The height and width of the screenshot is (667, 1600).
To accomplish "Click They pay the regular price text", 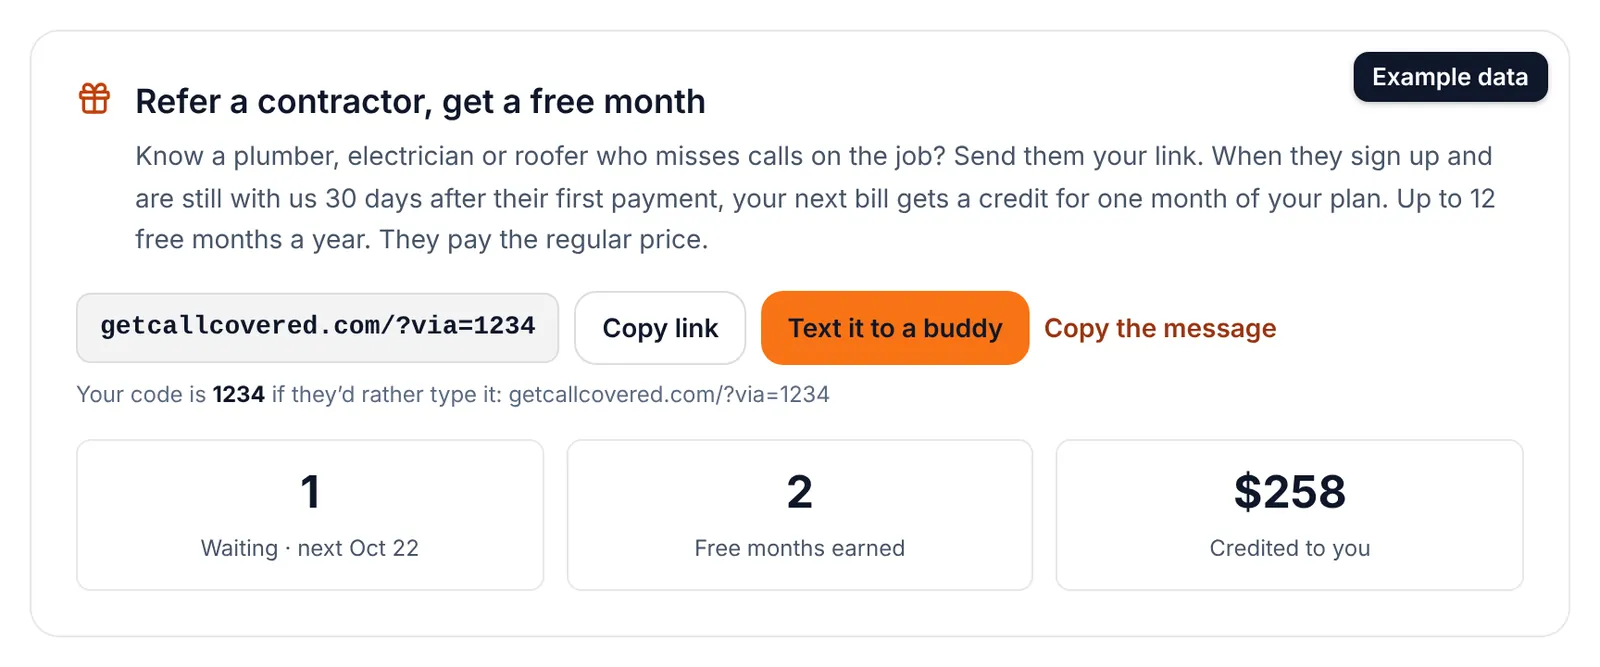I will (x=544, y=240).
